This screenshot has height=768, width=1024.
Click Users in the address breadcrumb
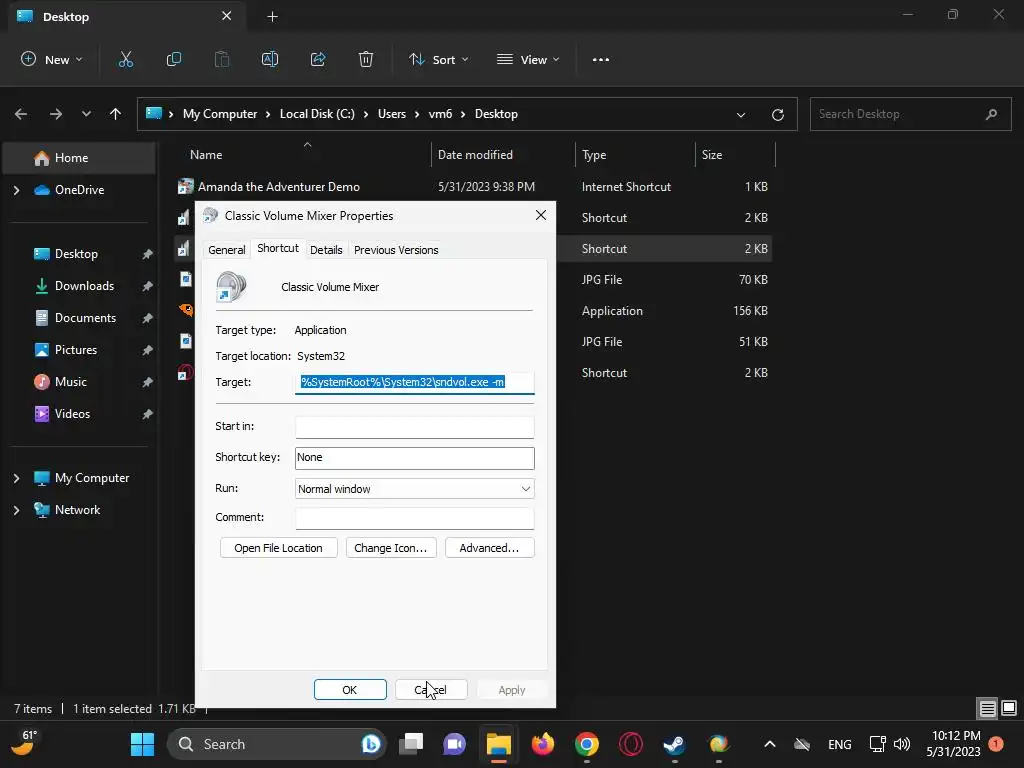[x=392, y=114]
